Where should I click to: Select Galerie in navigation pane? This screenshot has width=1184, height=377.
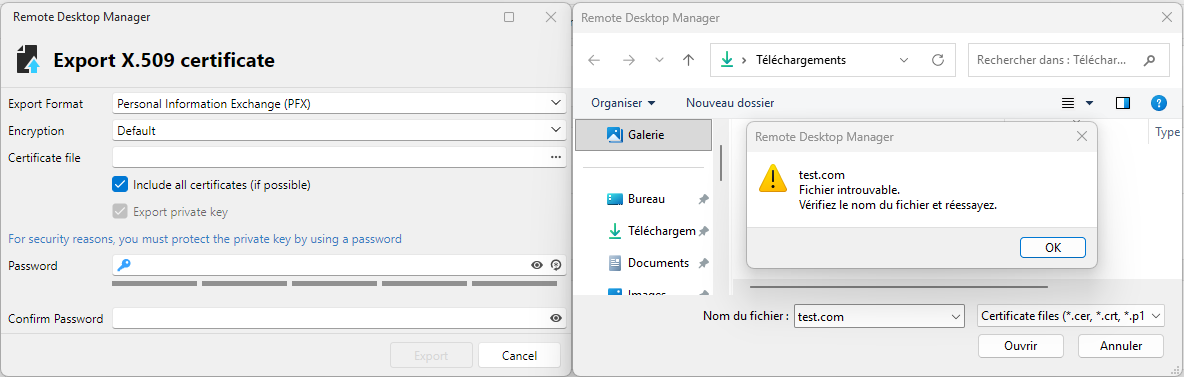click(643, 134)
